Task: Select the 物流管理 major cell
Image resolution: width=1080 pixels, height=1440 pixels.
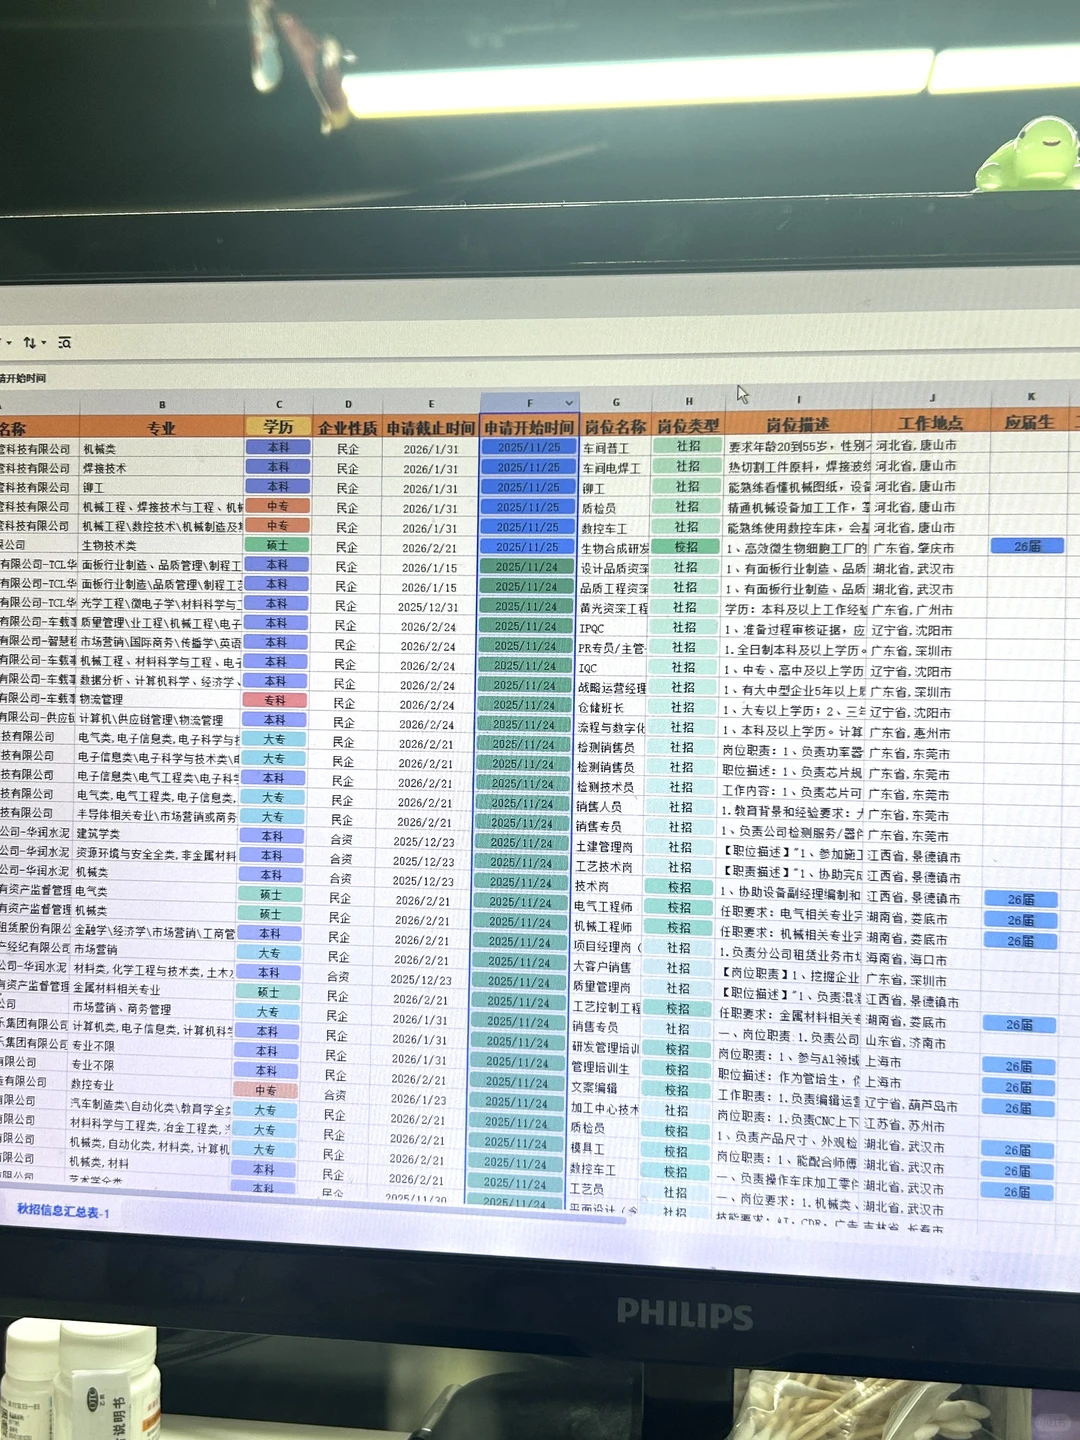Action: pos(159,699)
